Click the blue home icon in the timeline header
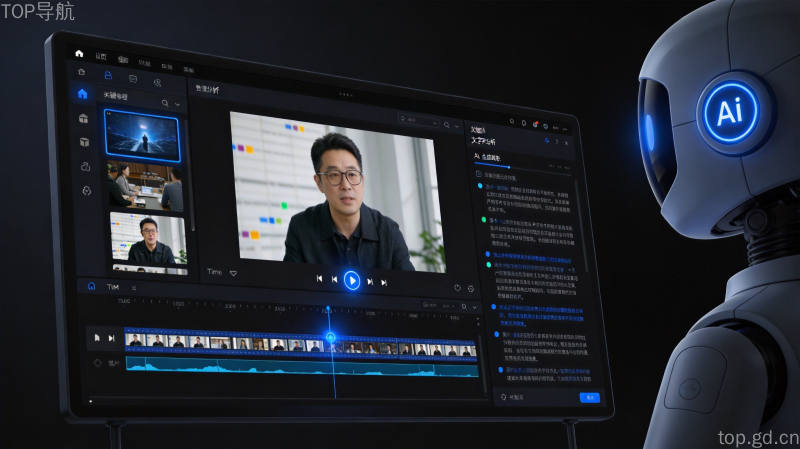Viewport: 800px width, 449px height. pos(91,286)
